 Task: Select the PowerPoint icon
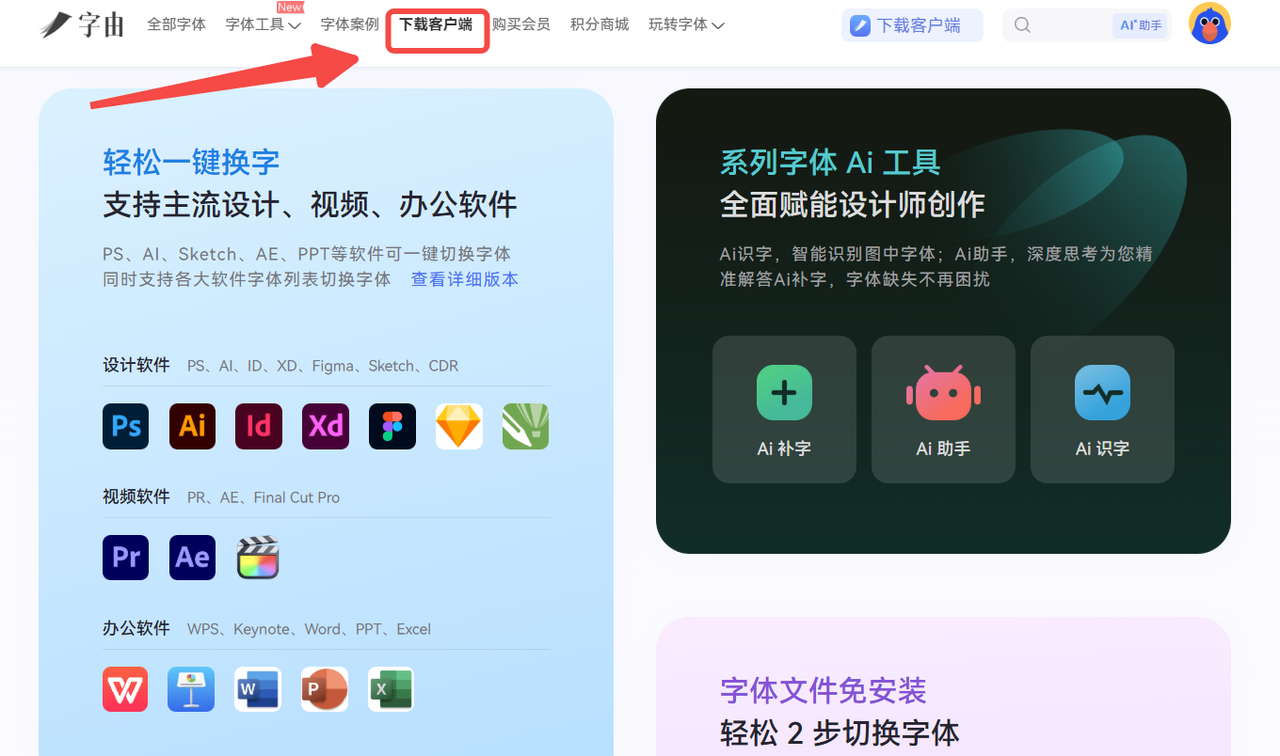pyautogui.click(x=325, y=689)
